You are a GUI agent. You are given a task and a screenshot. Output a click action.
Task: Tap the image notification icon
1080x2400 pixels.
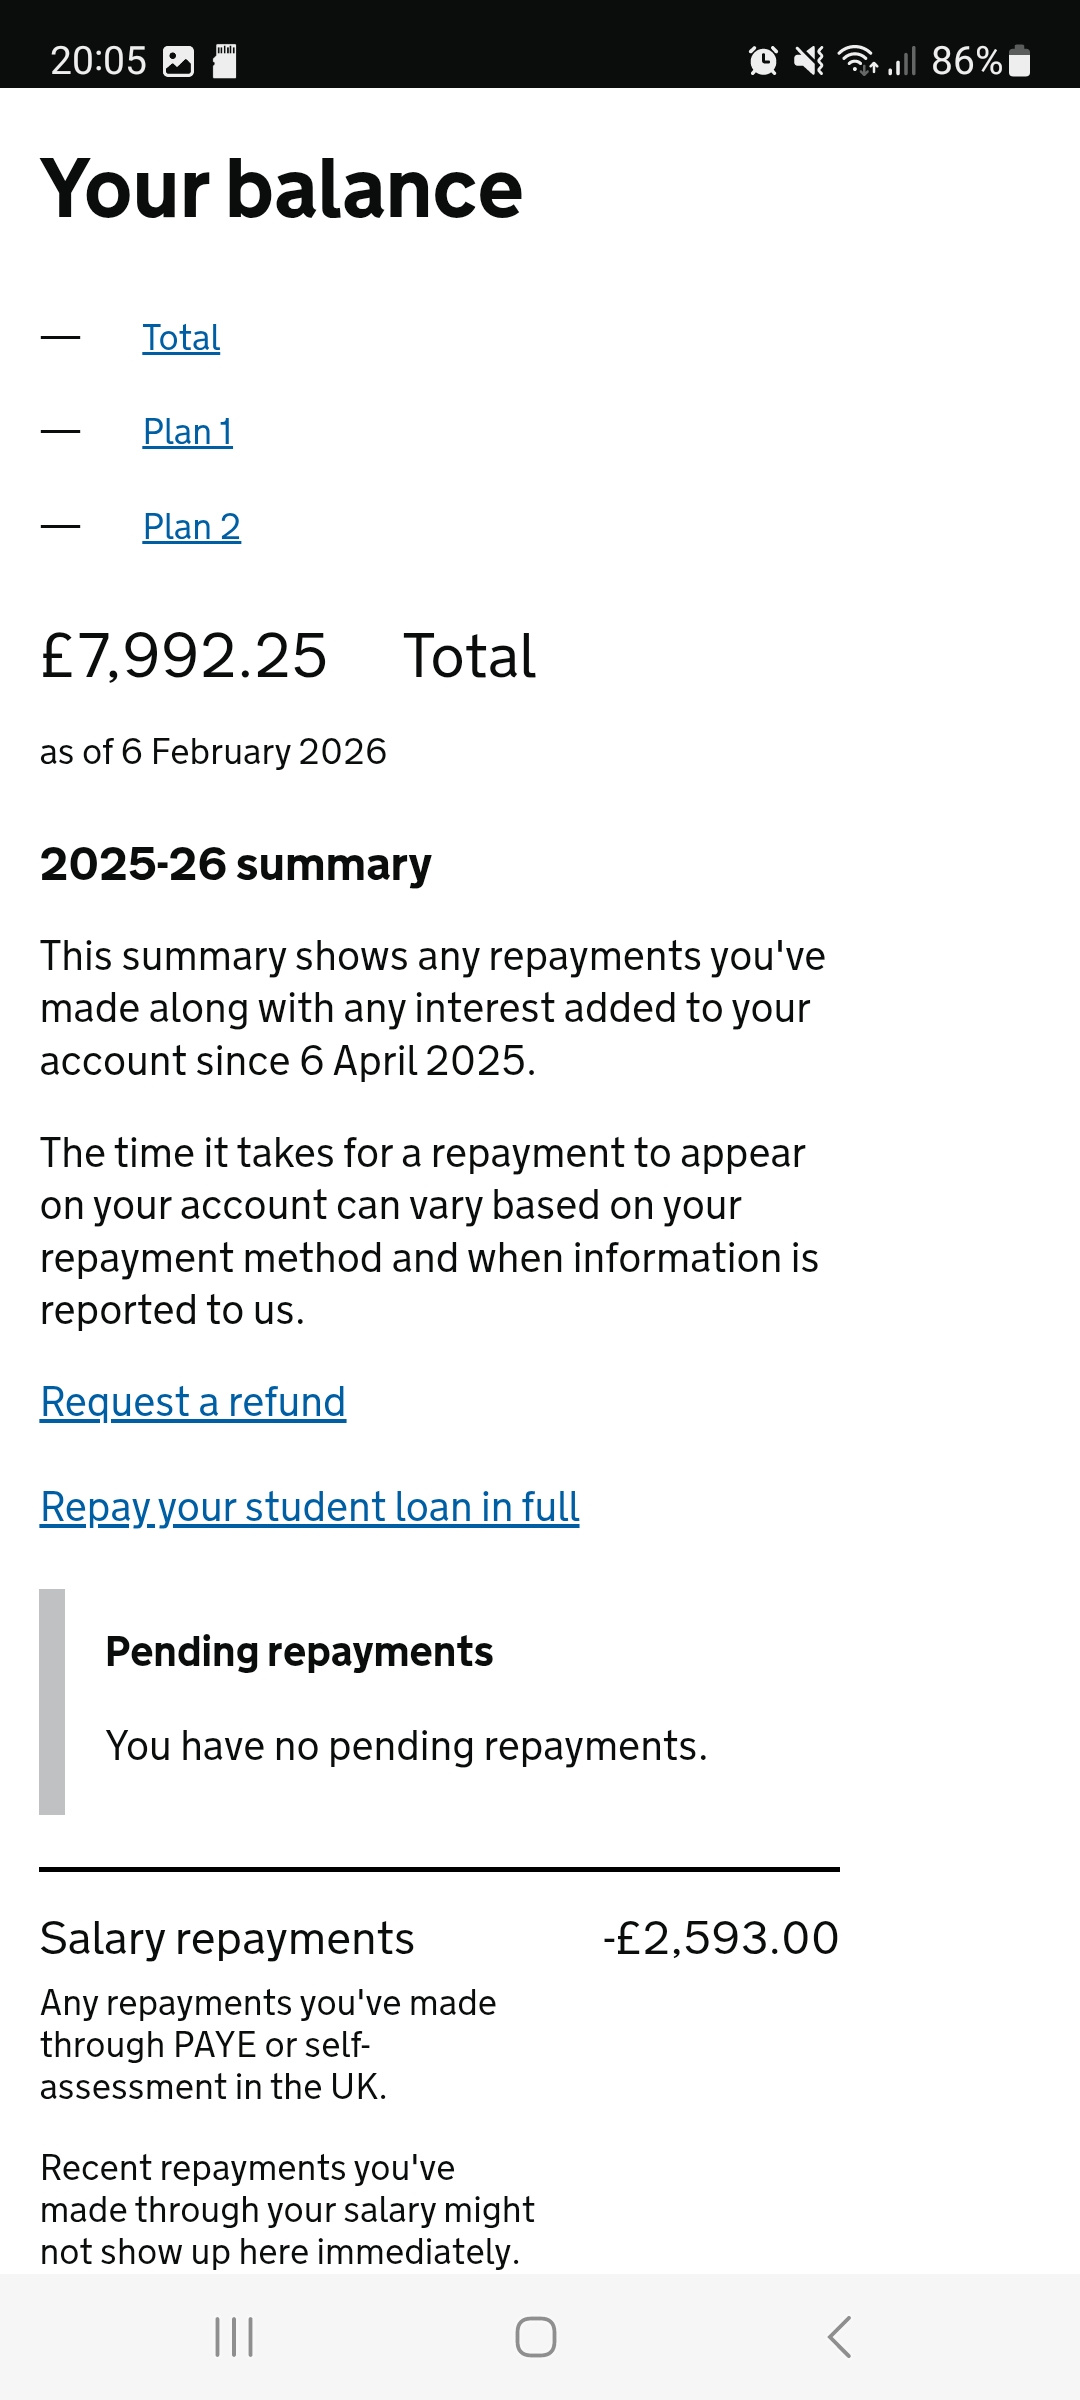[x=178, y=62]
